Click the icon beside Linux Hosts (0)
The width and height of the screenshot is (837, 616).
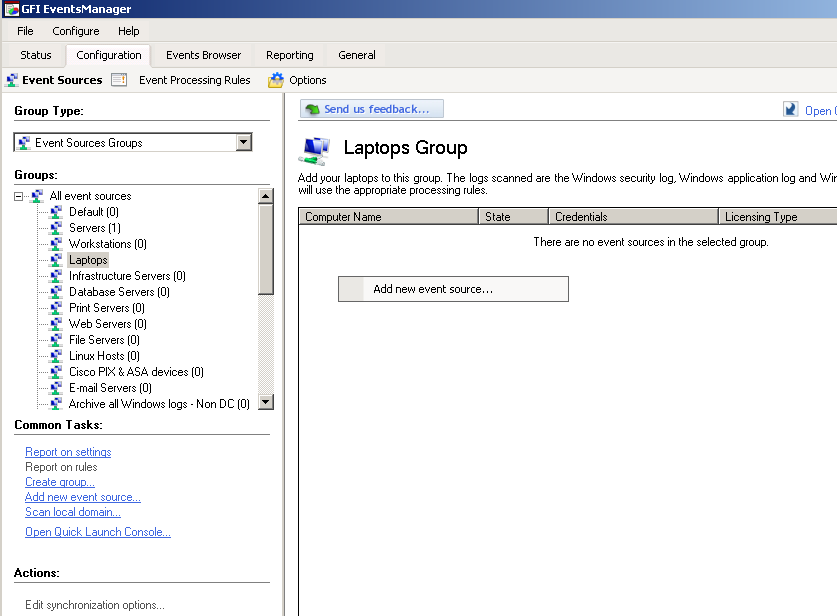[x=56, y=356]
